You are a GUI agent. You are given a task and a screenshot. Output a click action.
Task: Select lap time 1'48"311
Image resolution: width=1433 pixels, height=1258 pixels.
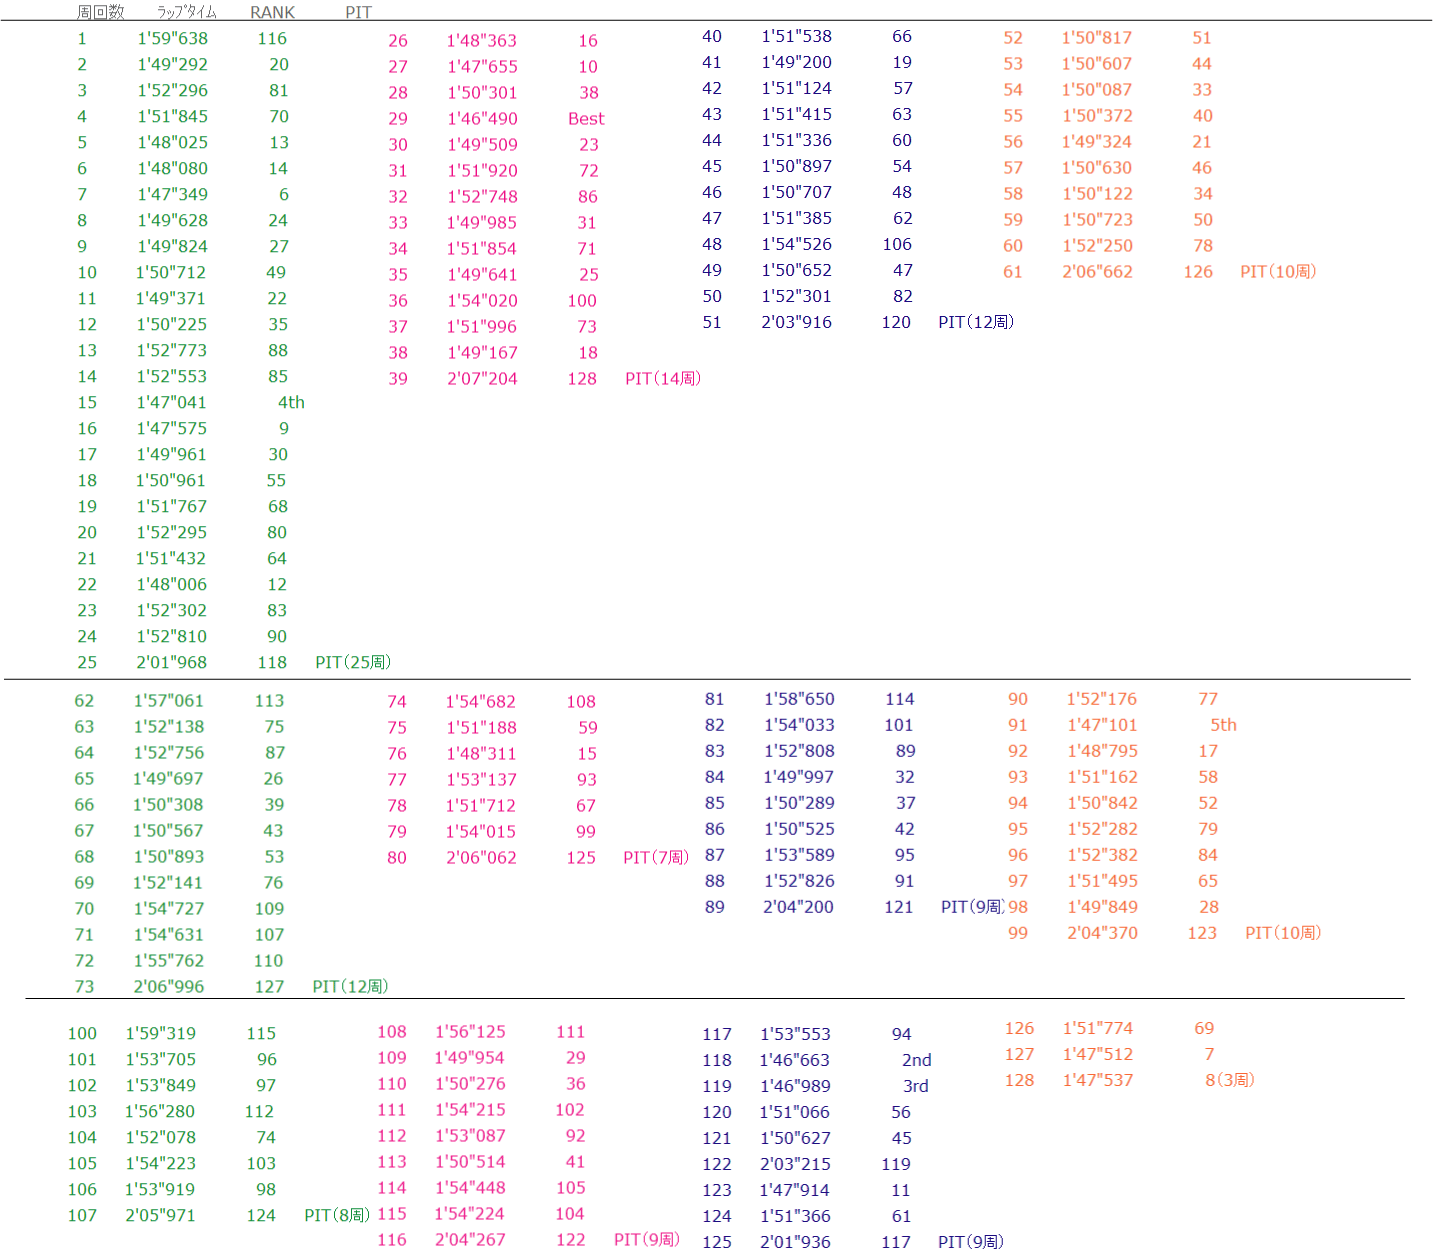pyautogui.click(x=481, y=753)
